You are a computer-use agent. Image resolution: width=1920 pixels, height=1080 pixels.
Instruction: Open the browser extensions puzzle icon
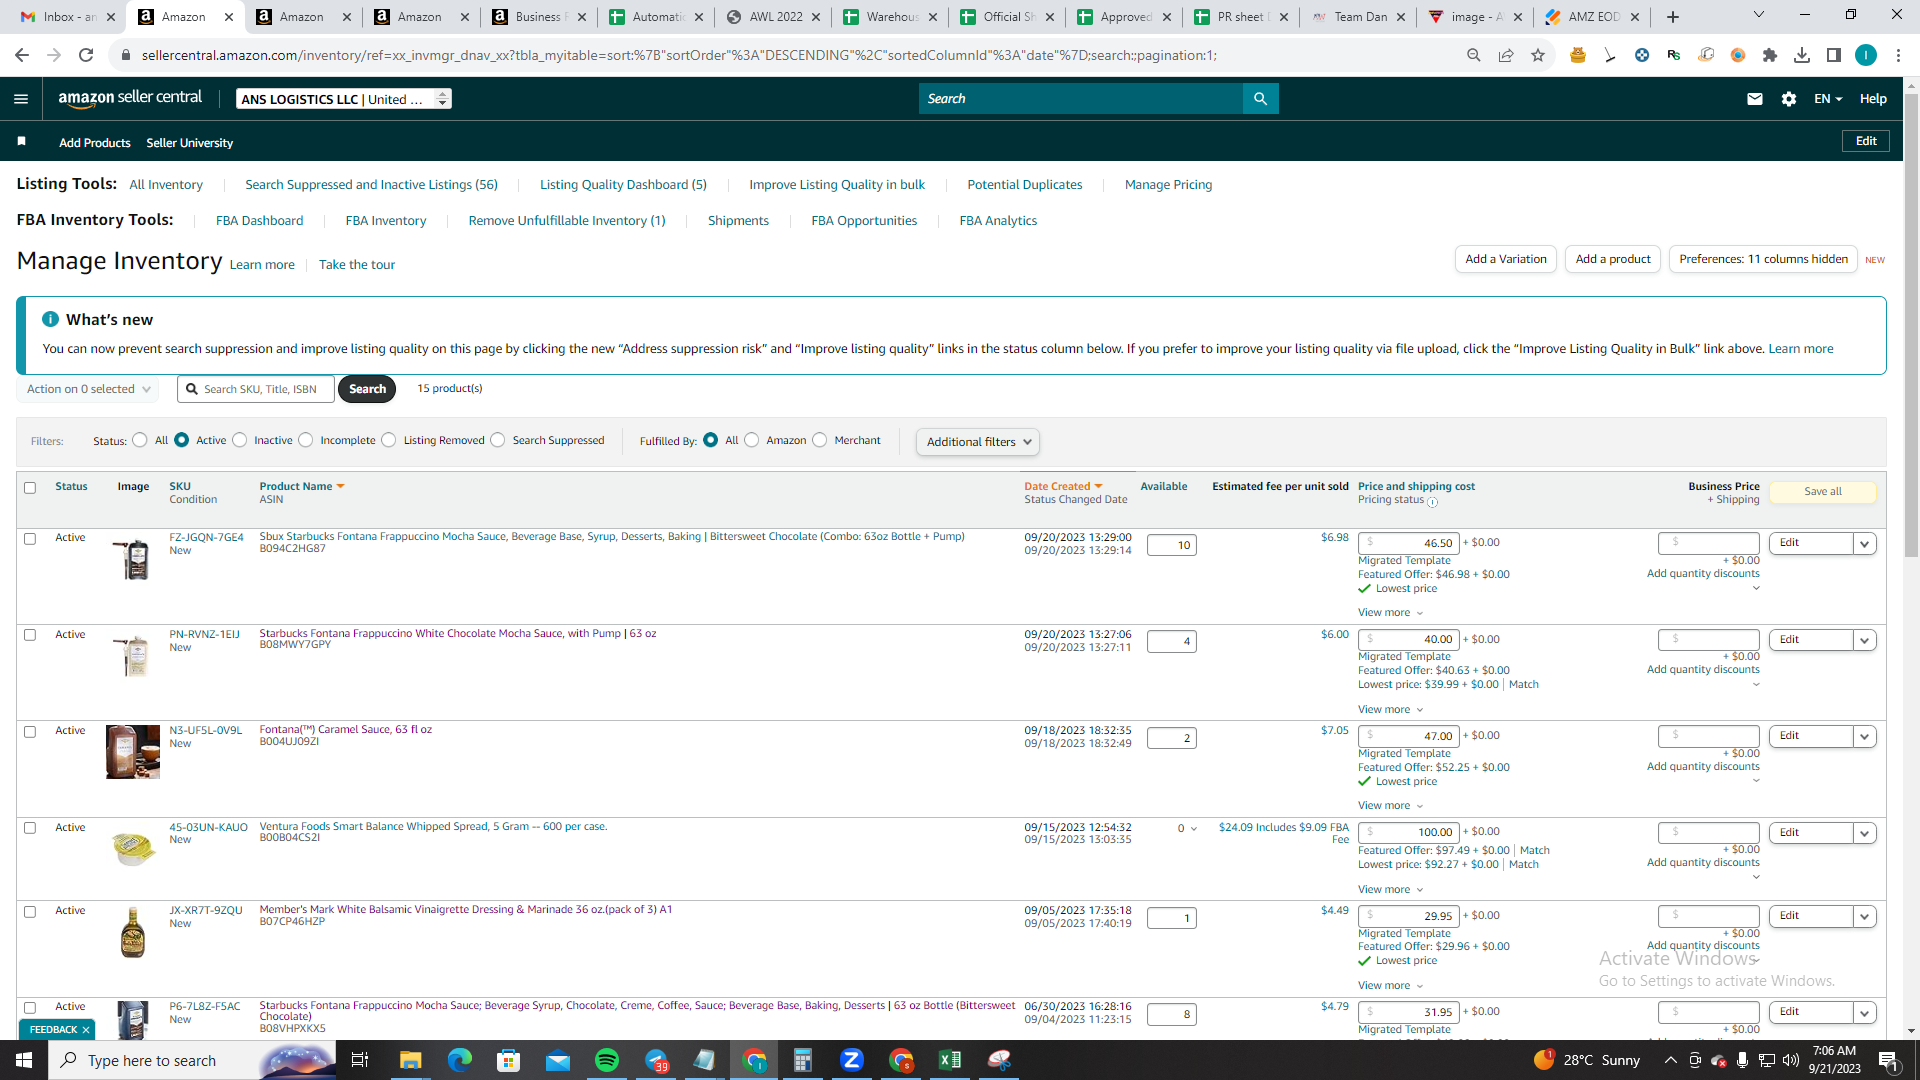(x=1770, y=55)
